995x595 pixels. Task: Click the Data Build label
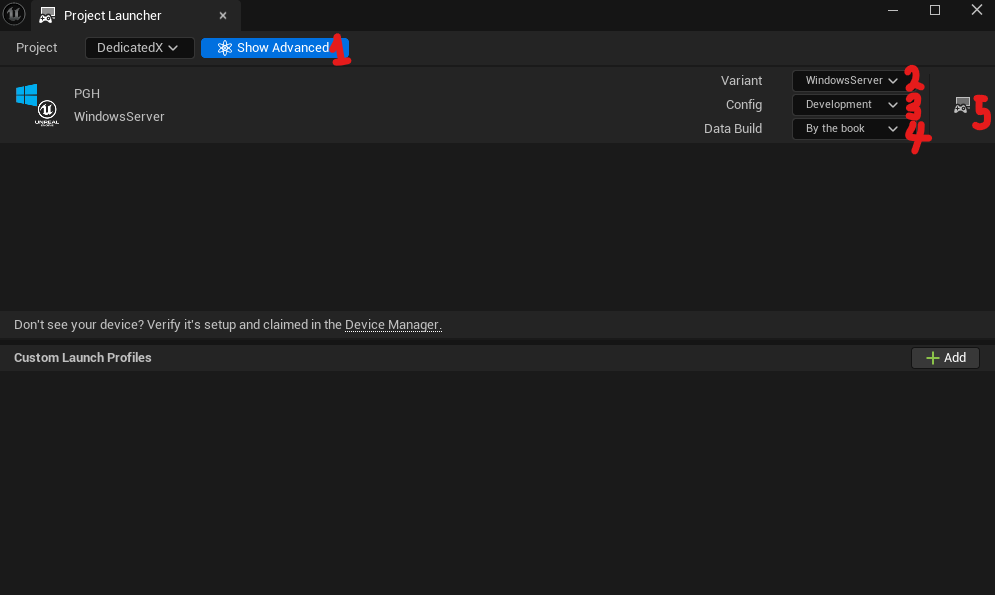733,129
